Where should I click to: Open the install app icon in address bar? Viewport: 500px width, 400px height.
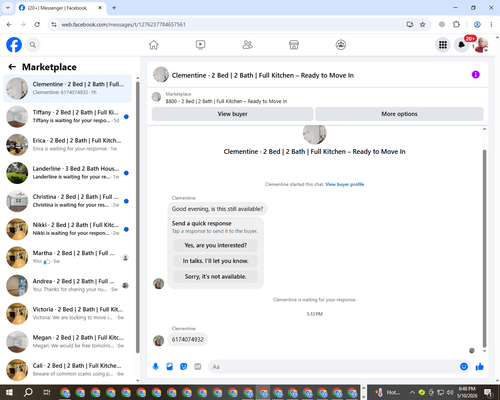pyautogui.click(x=410, y=24)
